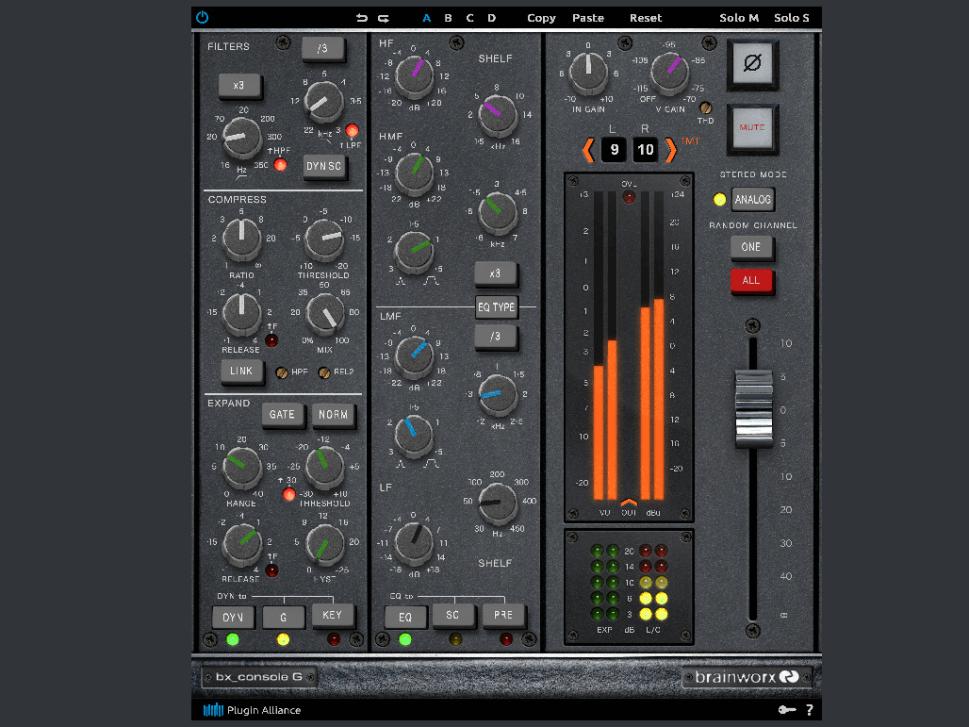969x727 pixels.
Task: Click the redo arrow icon
Action: pyautogui.click(x=382, y=17)
